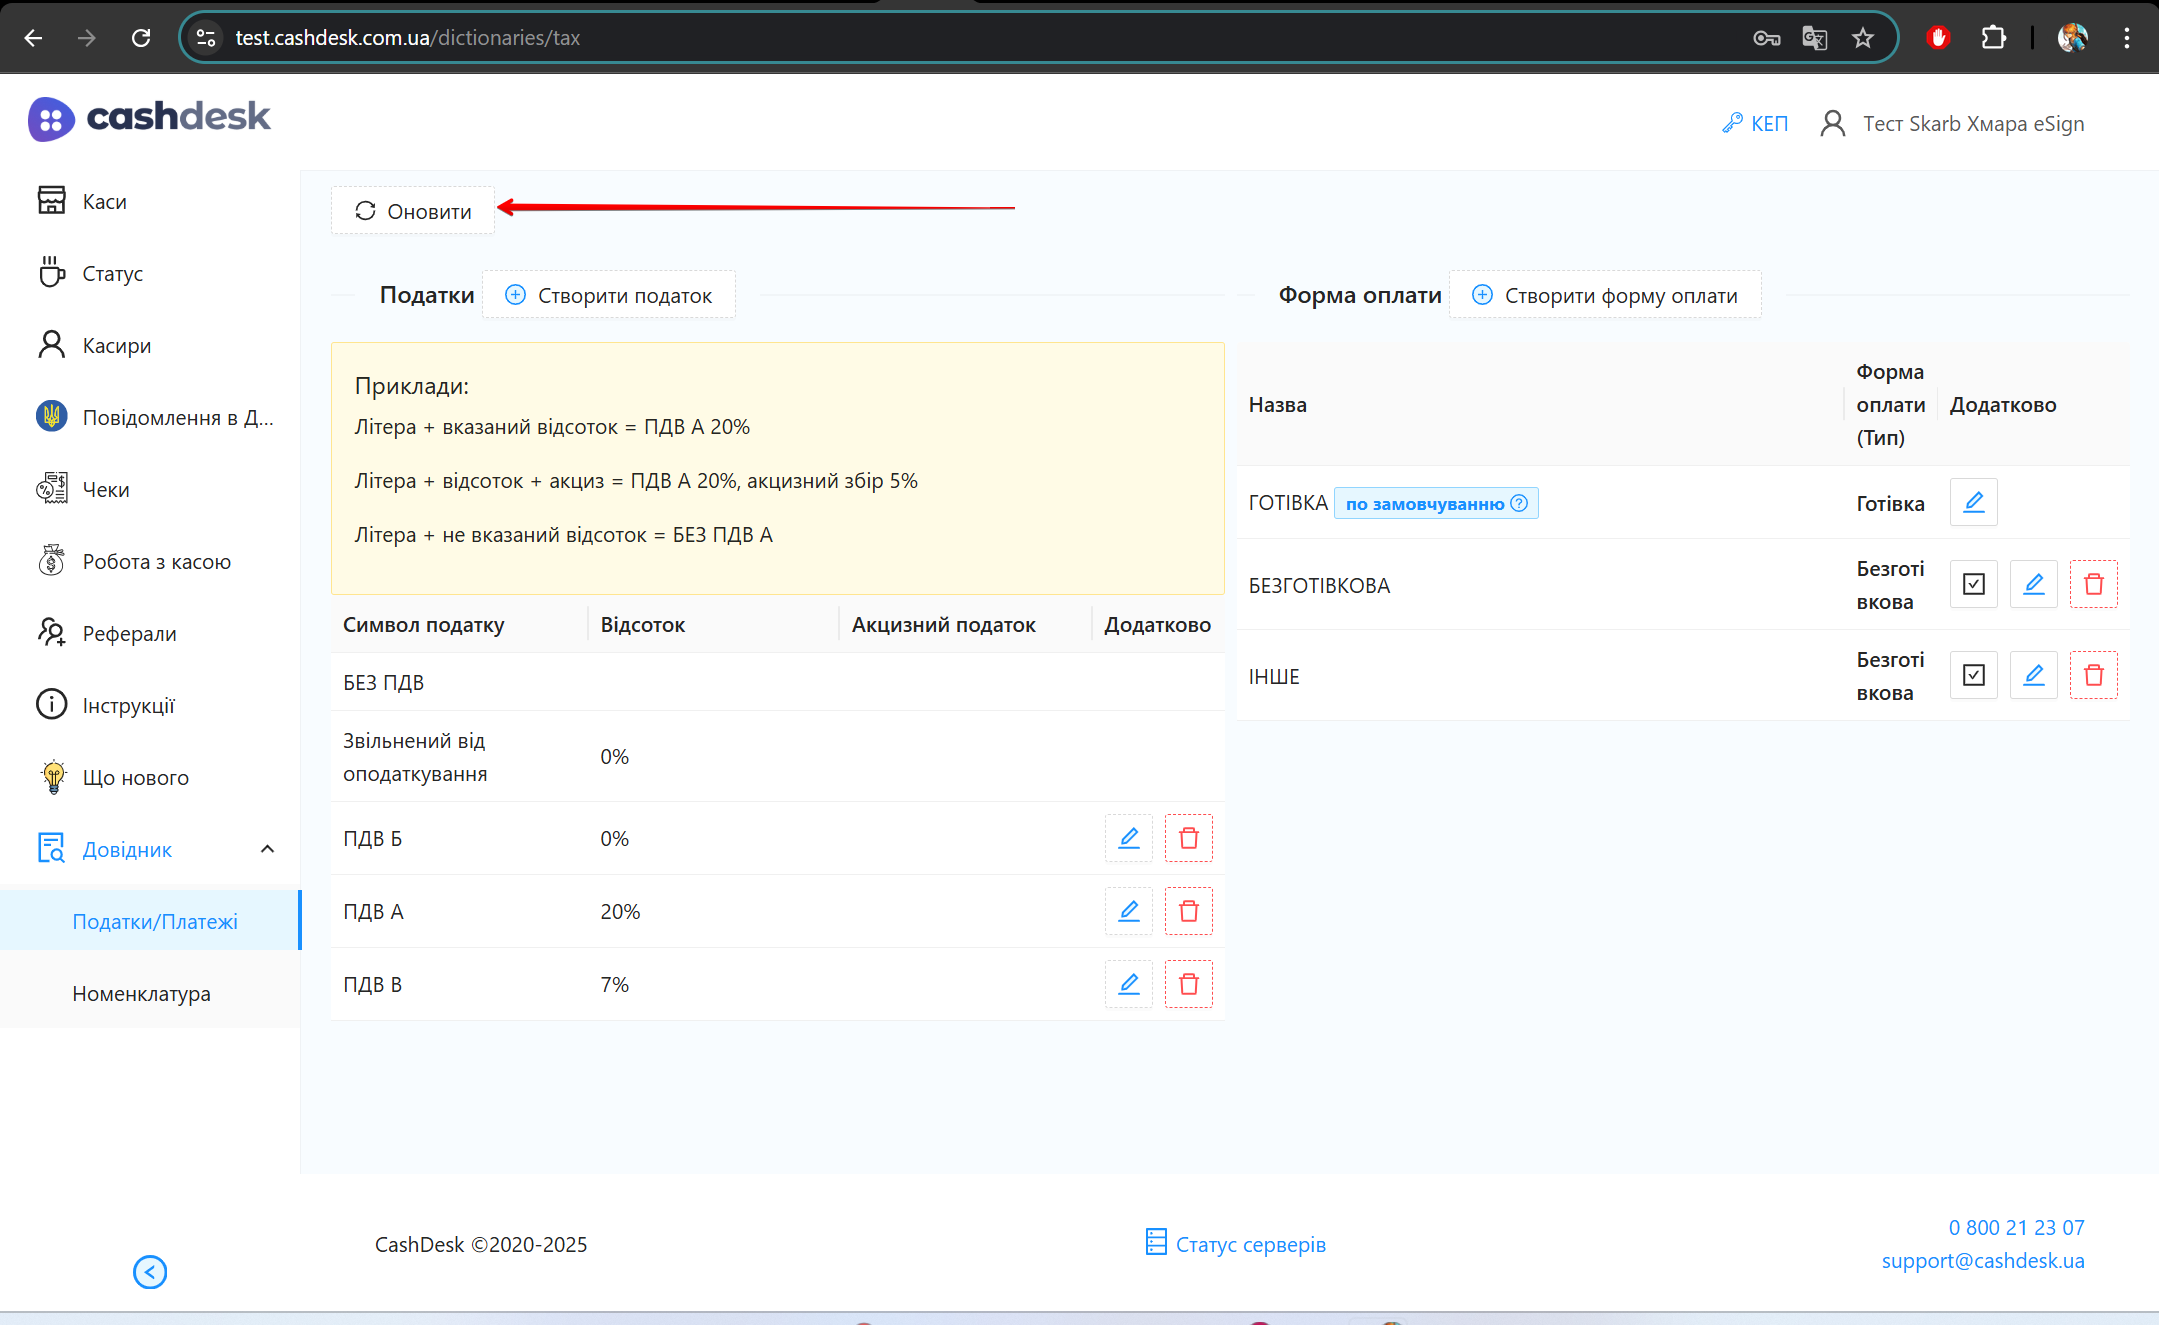2159x1325 pixels.
Task: Open the Каси sidebar menu item
Action: 104,201
